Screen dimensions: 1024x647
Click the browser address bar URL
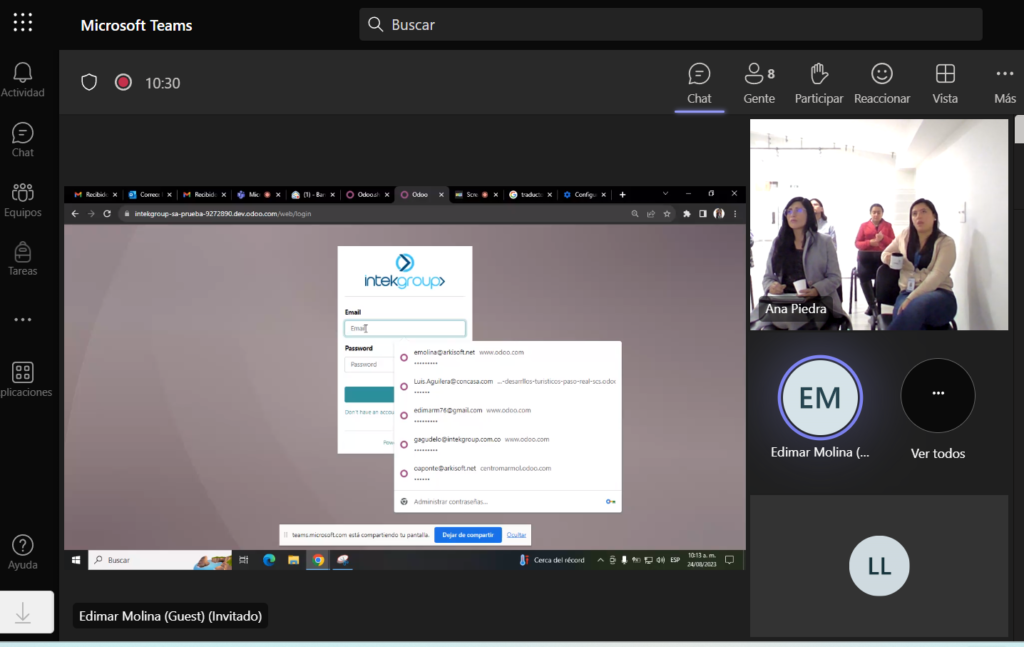tap(223, 213)
